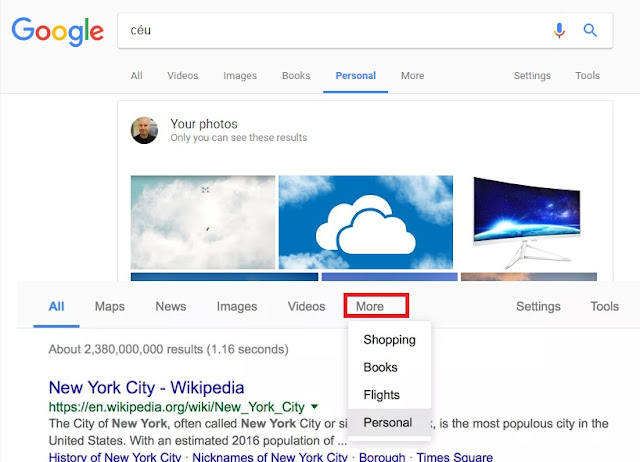Click the blue search magnifier icon
Screen dimensions: 640x462
point(590,30)
